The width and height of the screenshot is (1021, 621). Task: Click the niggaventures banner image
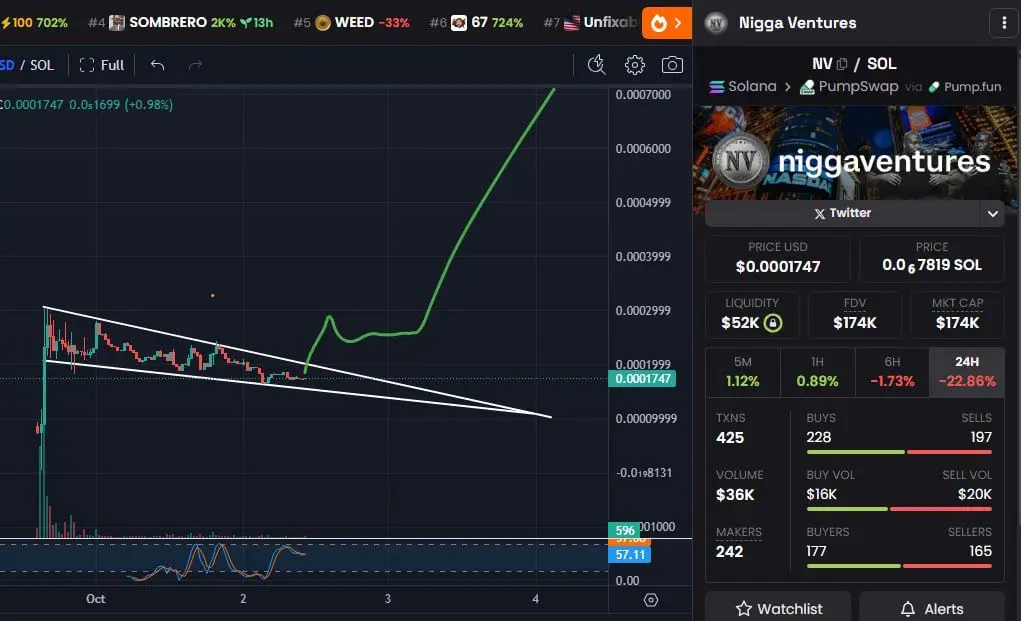pyautogui.click(x=854, y=153)
